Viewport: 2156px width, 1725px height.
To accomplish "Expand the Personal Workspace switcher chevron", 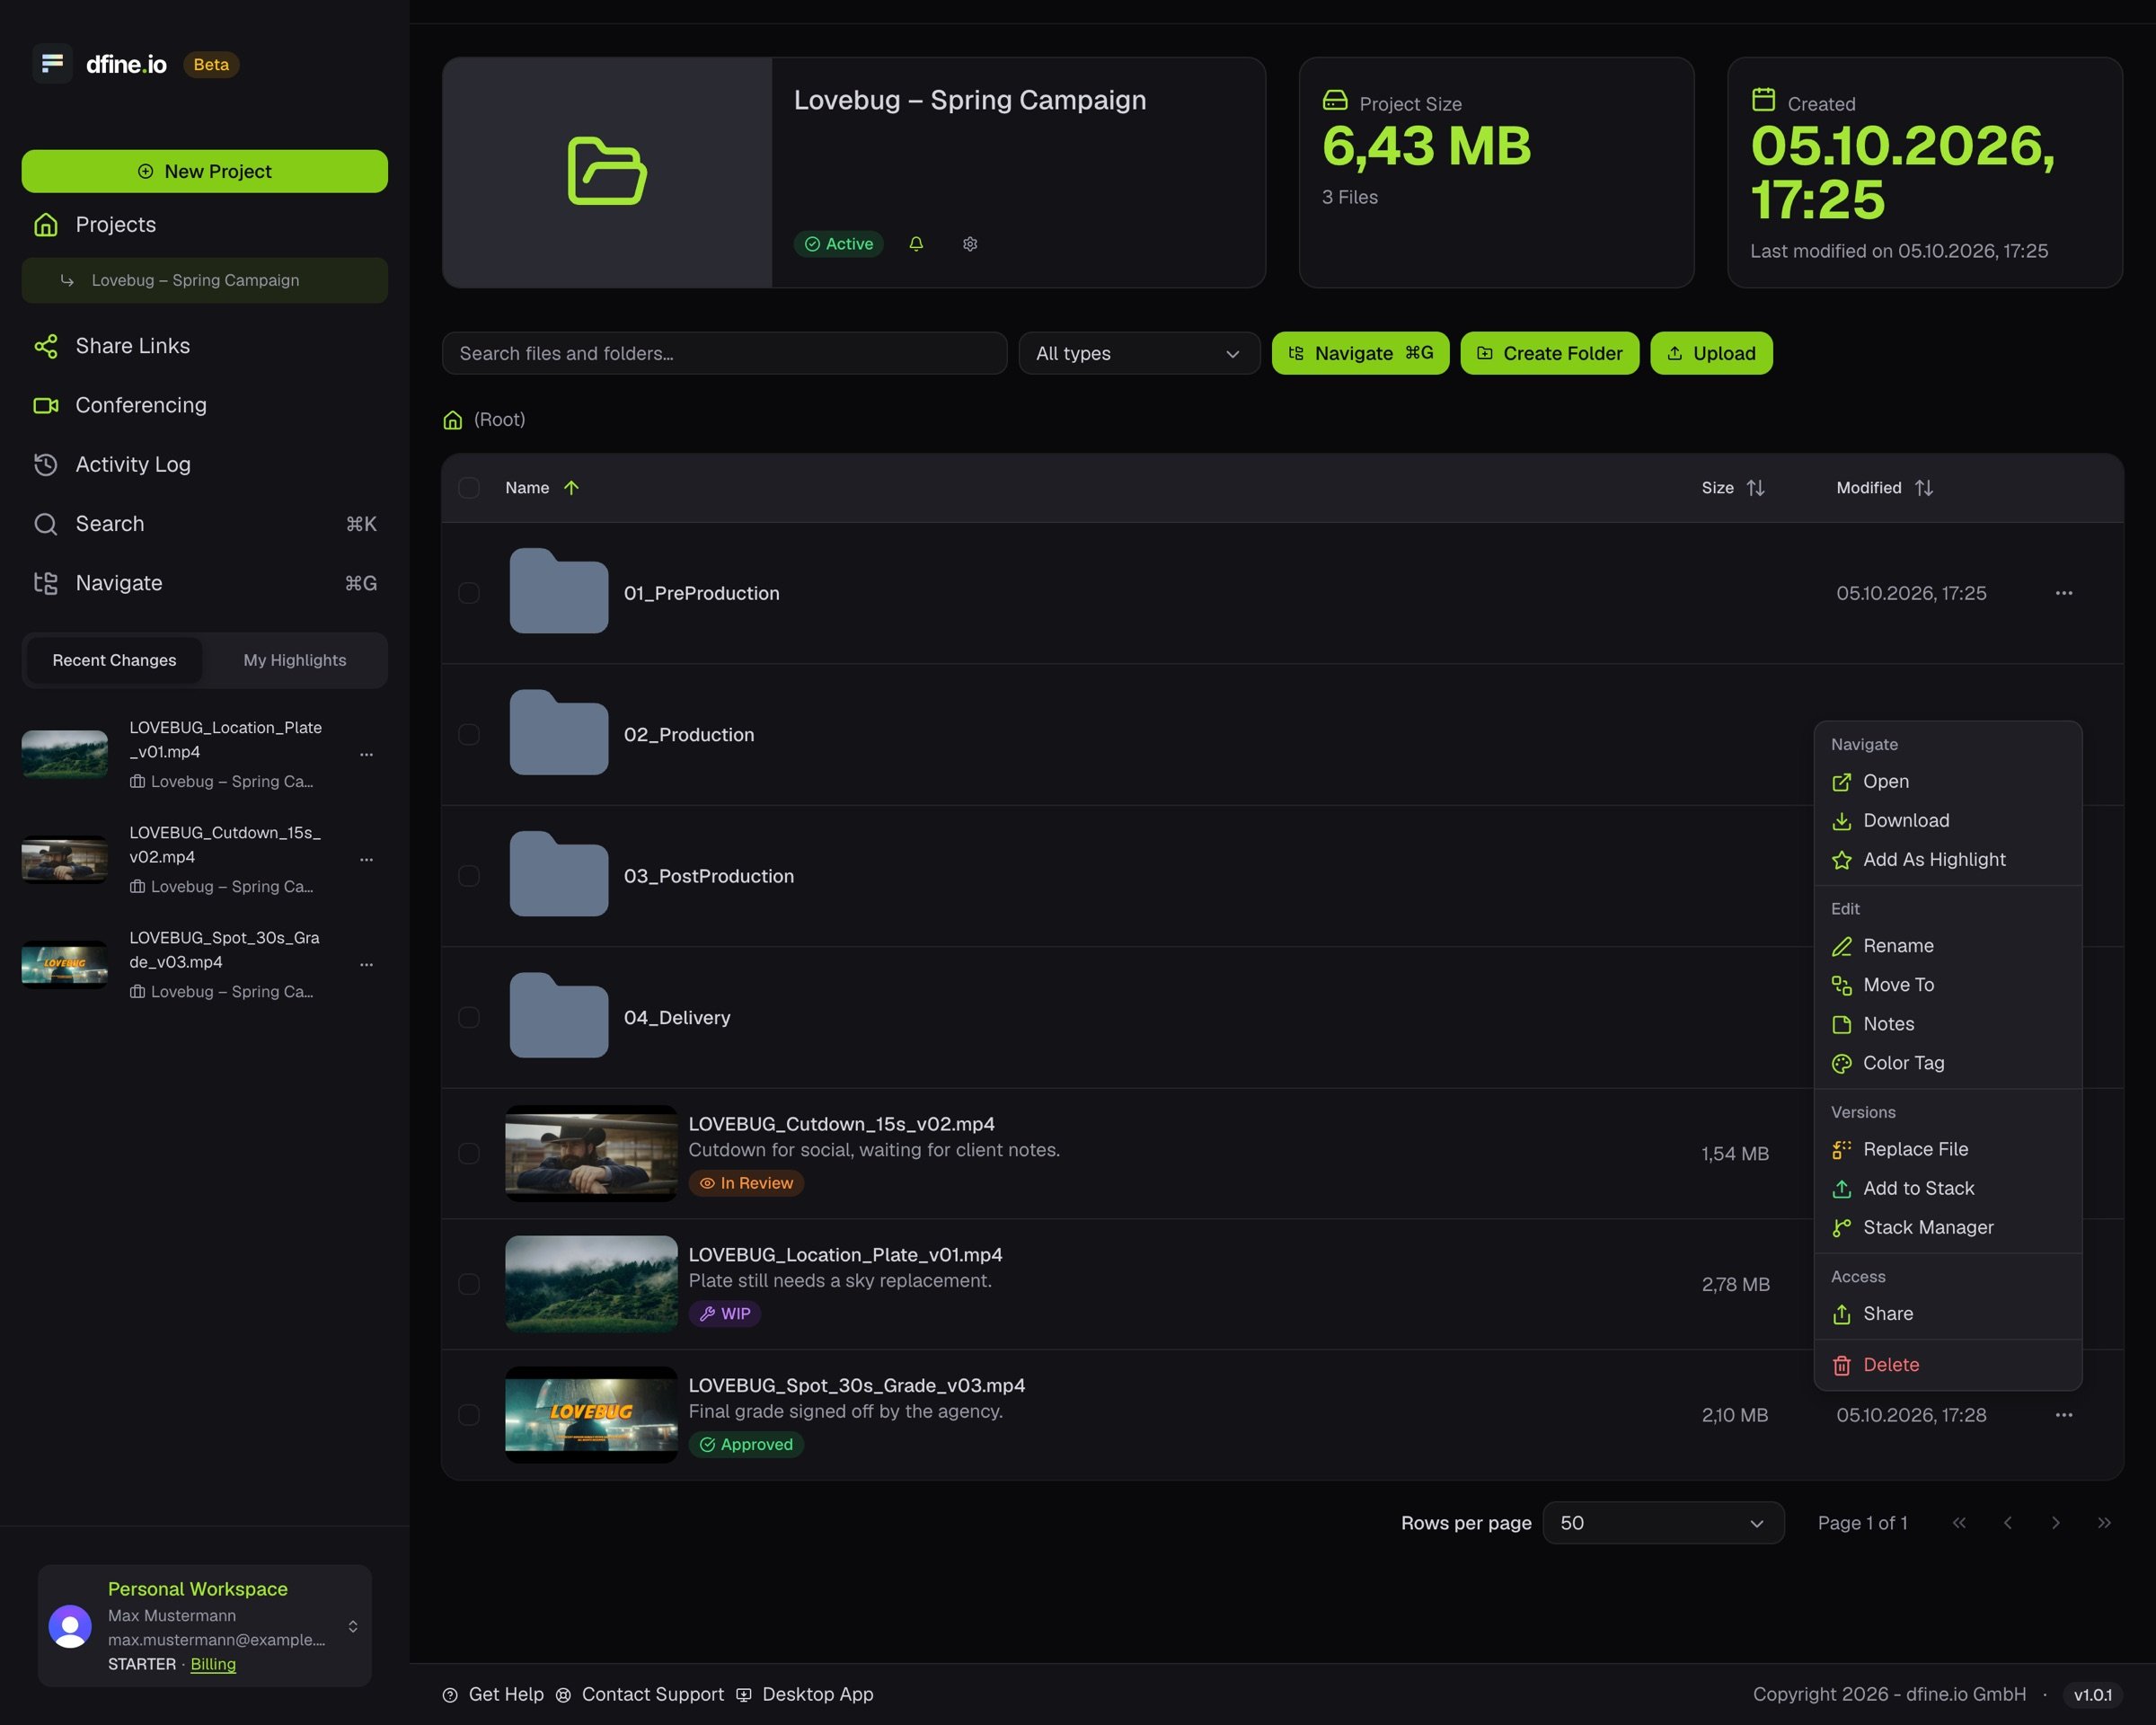I will click(353, 1626).
